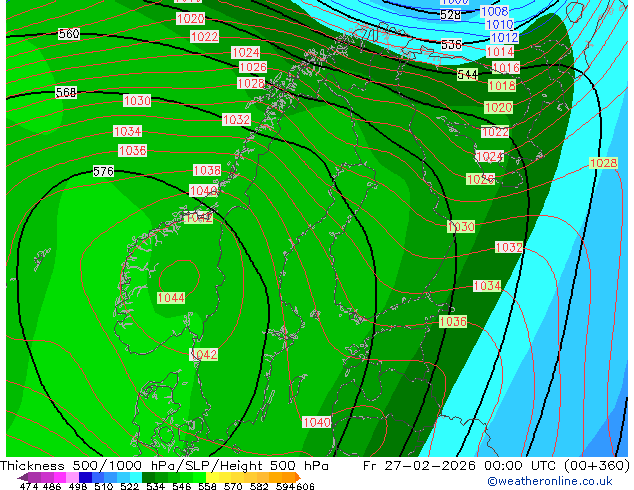Click the light pink legend swatch

point(72,477)
